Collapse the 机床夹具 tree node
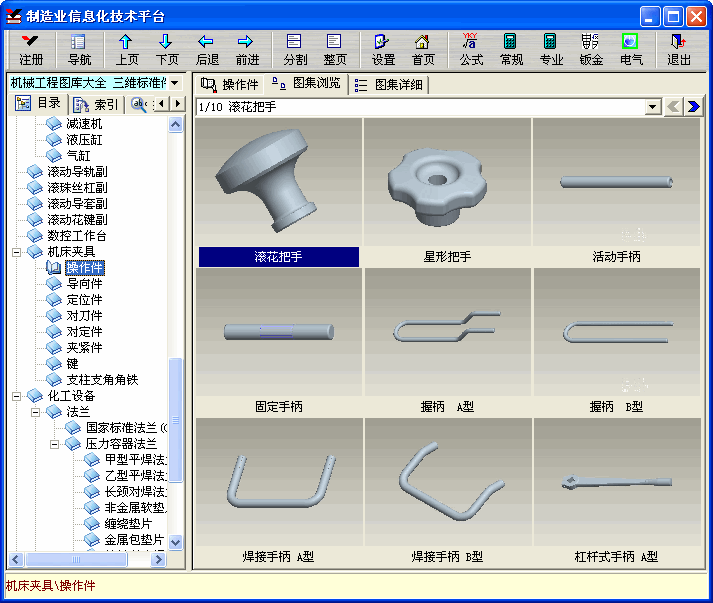Viewport: 713px width, 603px height. coord(18,252)
